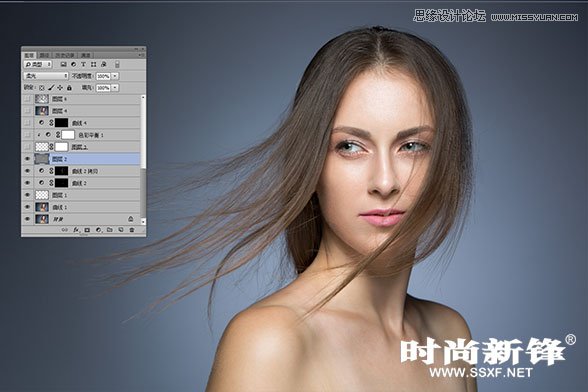Image resolution: width=588 pixels, height=392 pixels.
Task: Click adjustment icon of 曲线 4 layer
Action: 42,123
